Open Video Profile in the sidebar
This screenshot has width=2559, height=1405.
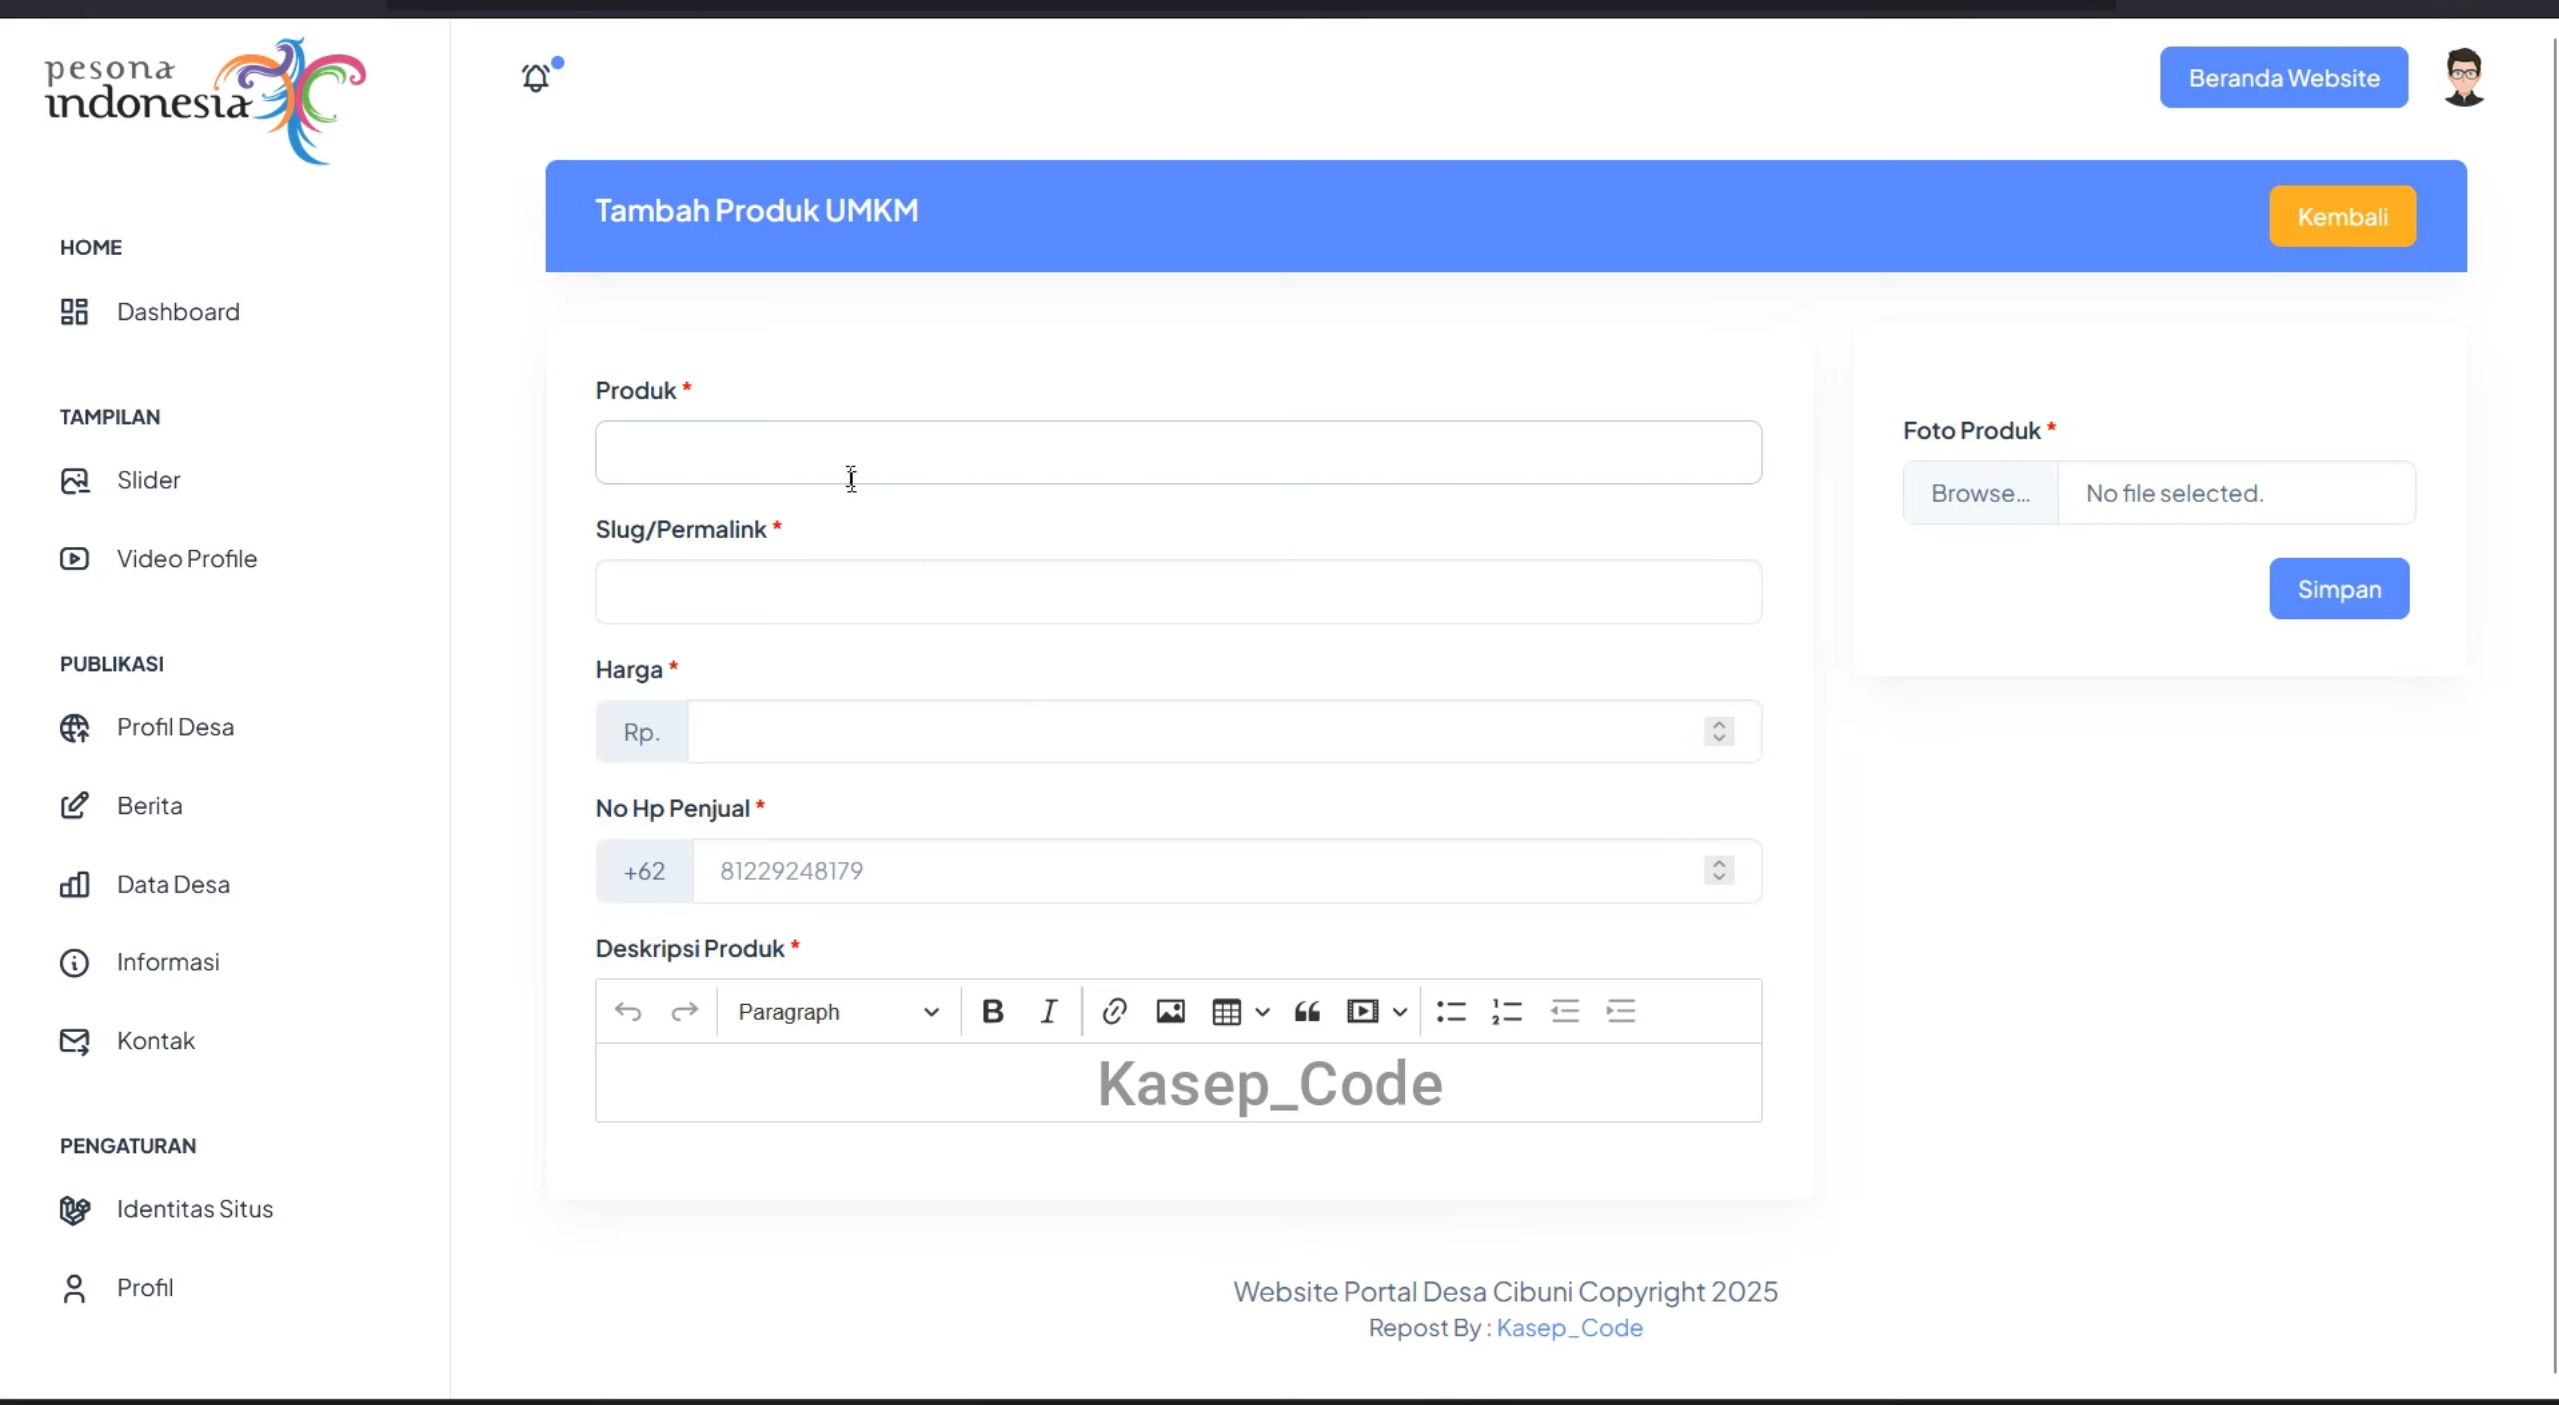click(x=158, y=559)
